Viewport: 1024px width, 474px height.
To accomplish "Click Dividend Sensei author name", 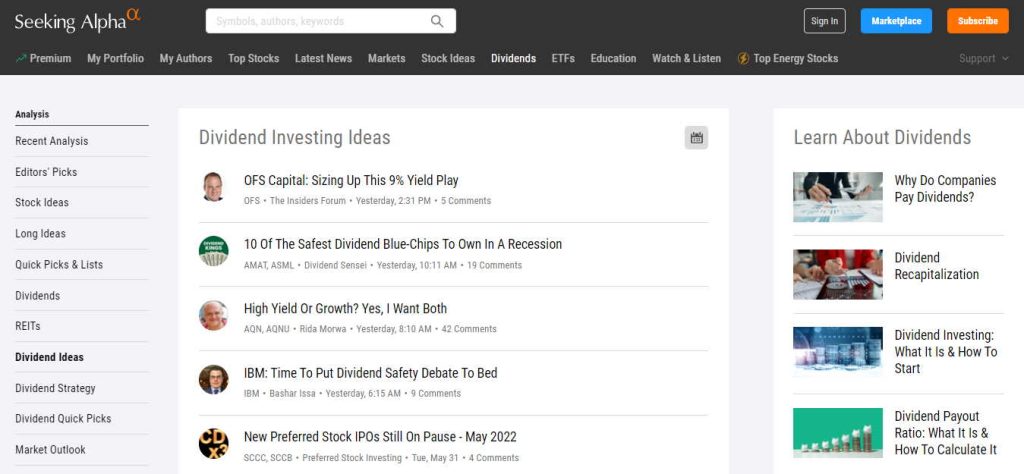I will [336, 266].
